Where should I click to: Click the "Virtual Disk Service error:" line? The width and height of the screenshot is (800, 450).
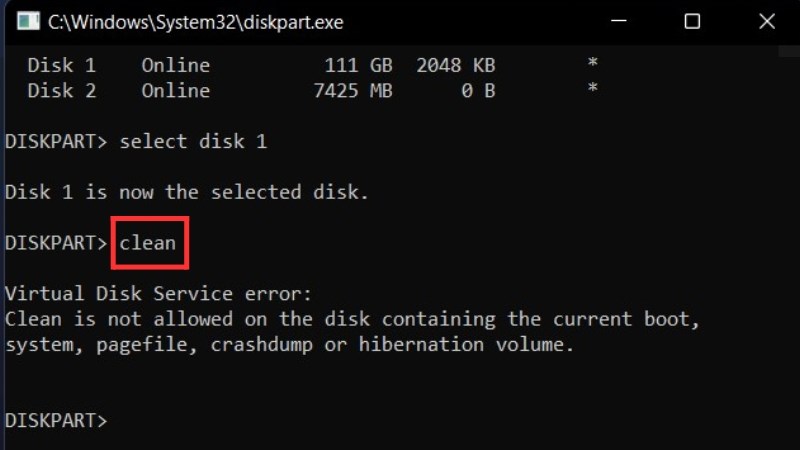[x=159, y=294]
